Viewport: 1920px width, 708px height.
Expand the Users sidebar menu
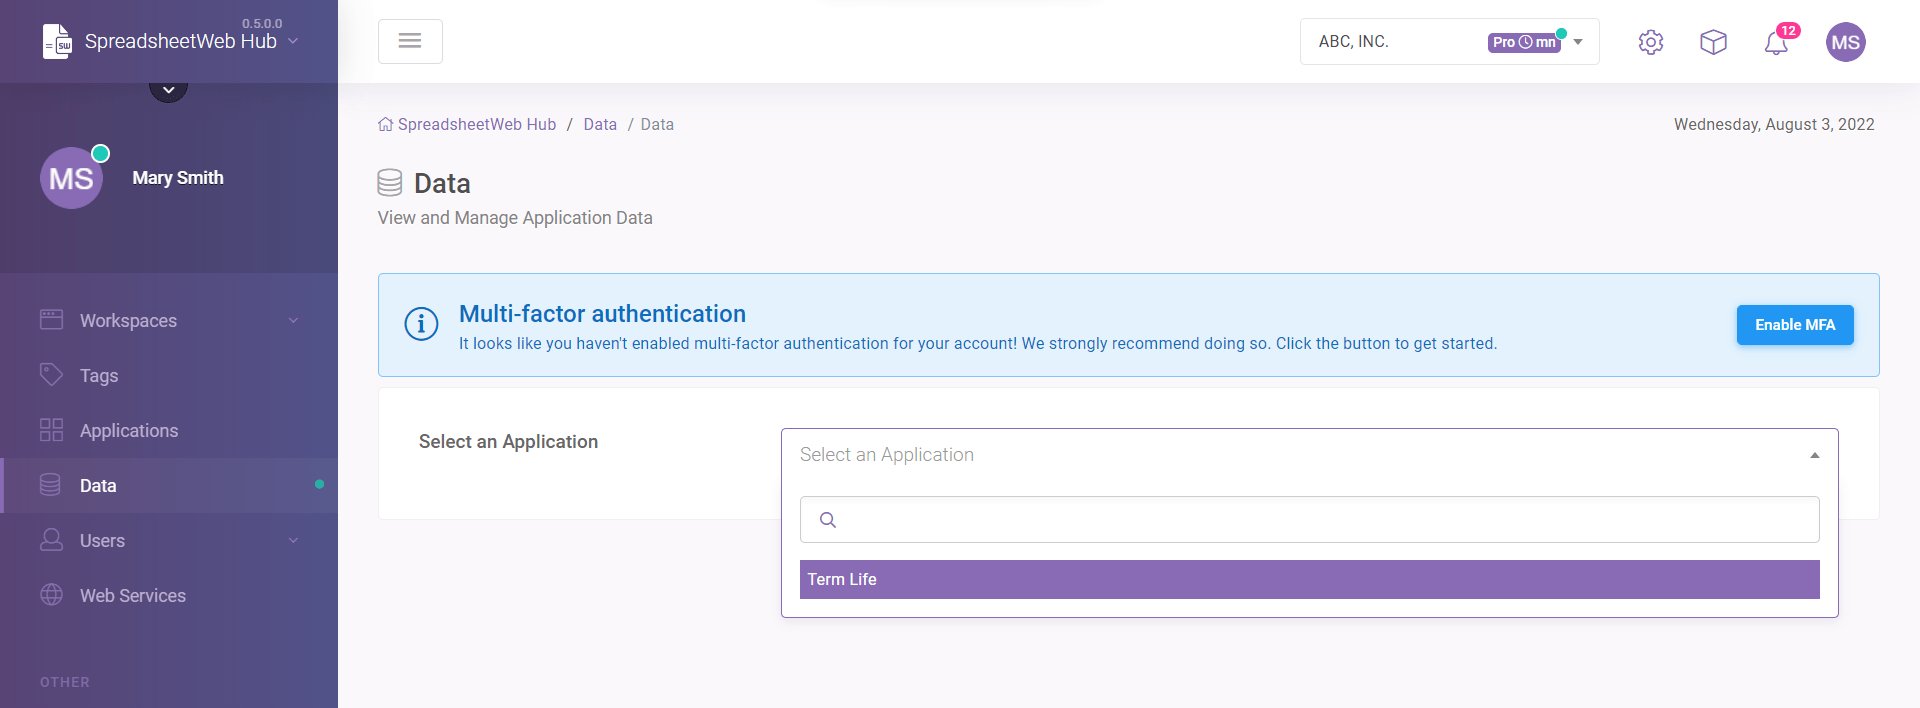[168, 540]
